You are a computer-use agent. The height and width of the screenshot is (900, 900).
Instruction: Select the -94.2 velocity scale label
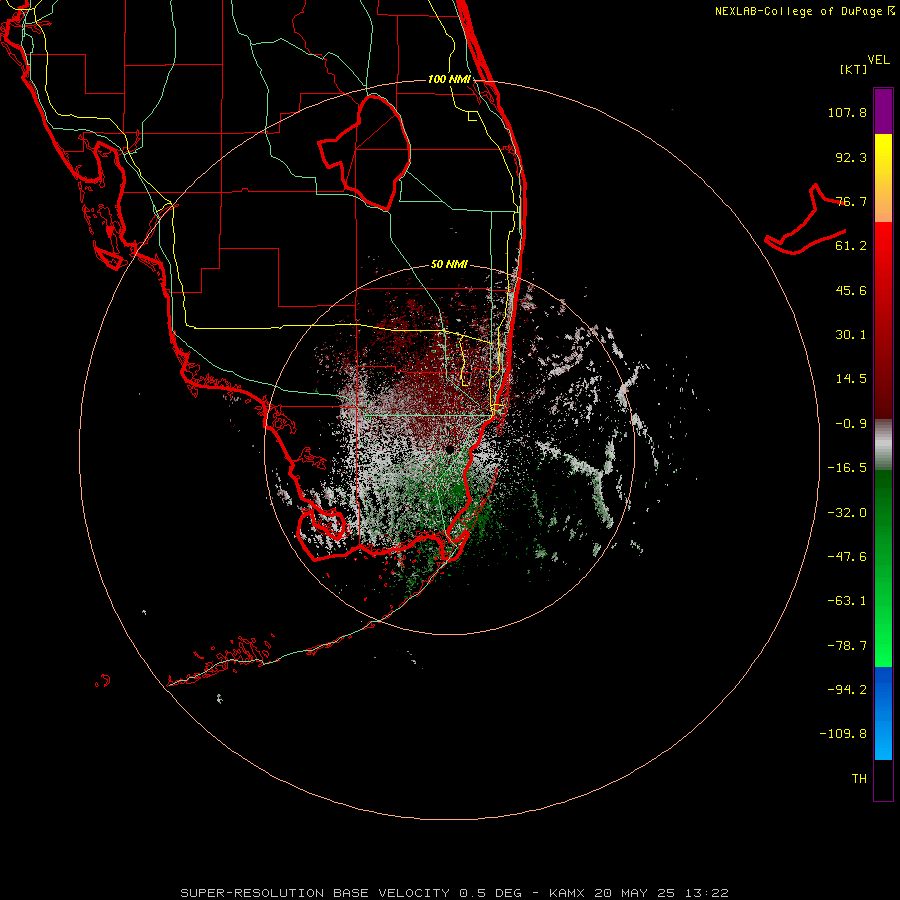[x=847, y=690]
